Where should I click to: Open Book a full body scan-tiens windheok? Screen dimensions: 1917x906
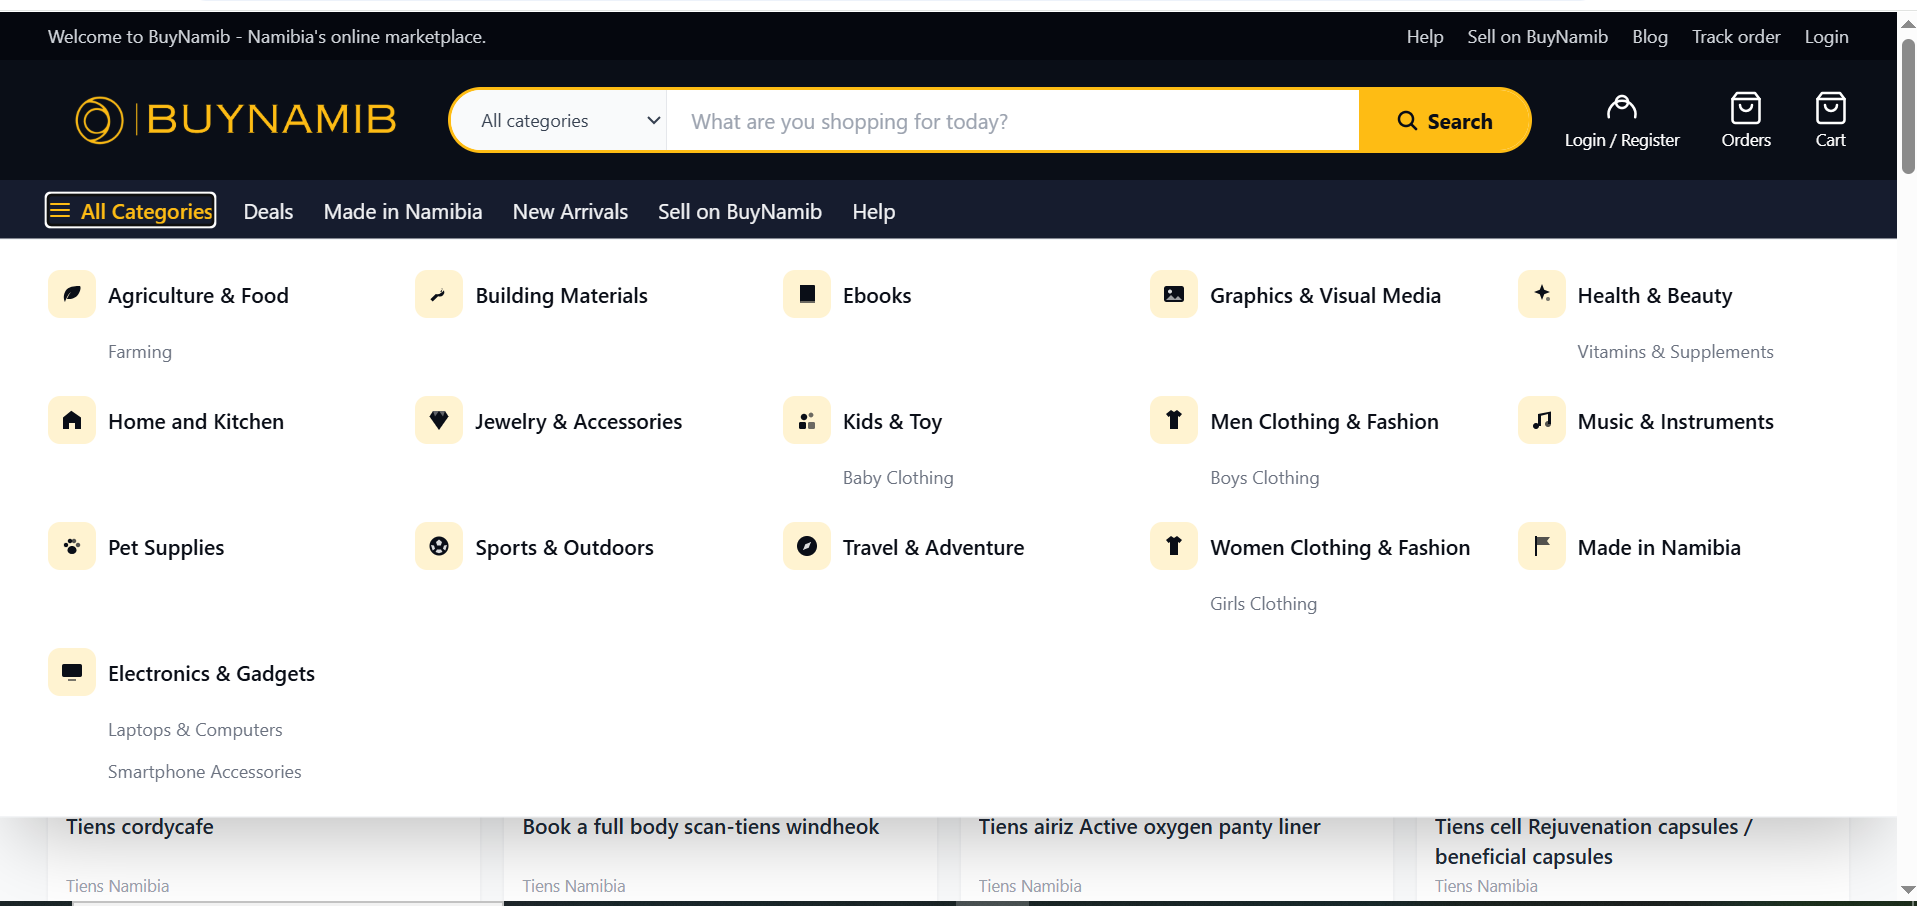point(701,827)
